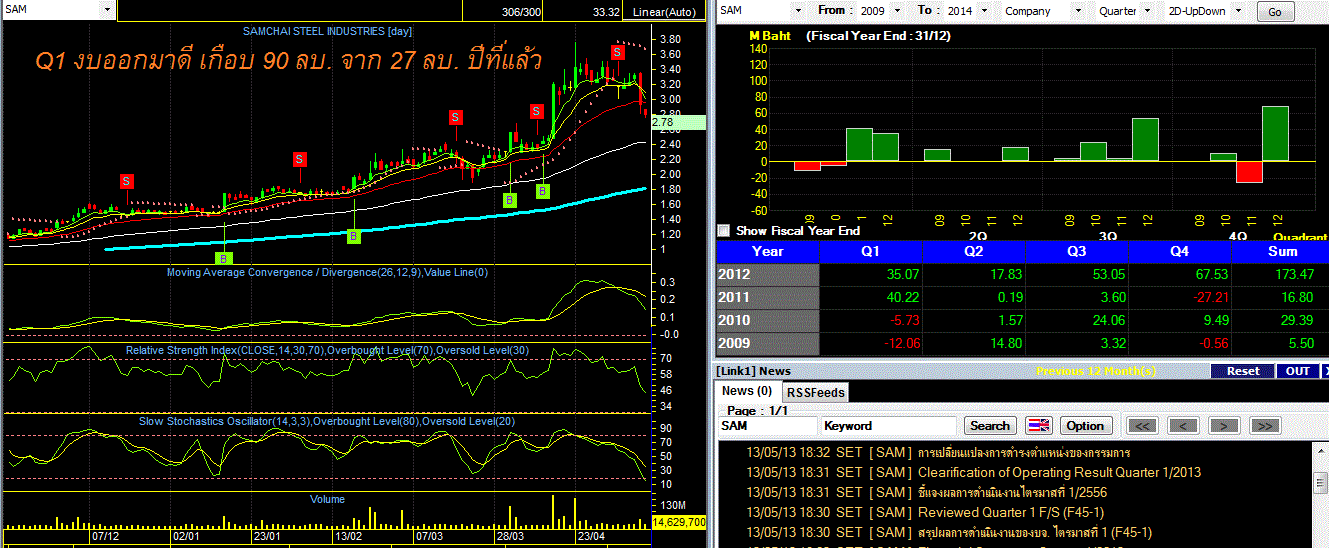Click the Moving Average Convergence / Divergence indicator title

pos(328,272)
